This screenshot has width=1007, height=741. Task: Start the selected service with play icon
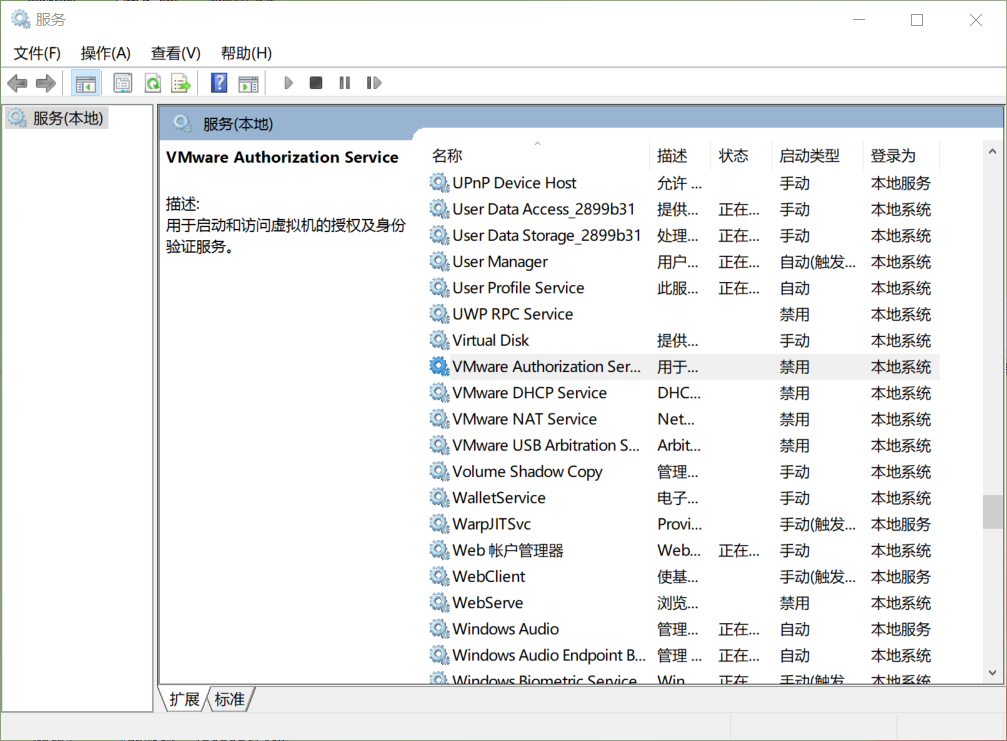point(288,83)
